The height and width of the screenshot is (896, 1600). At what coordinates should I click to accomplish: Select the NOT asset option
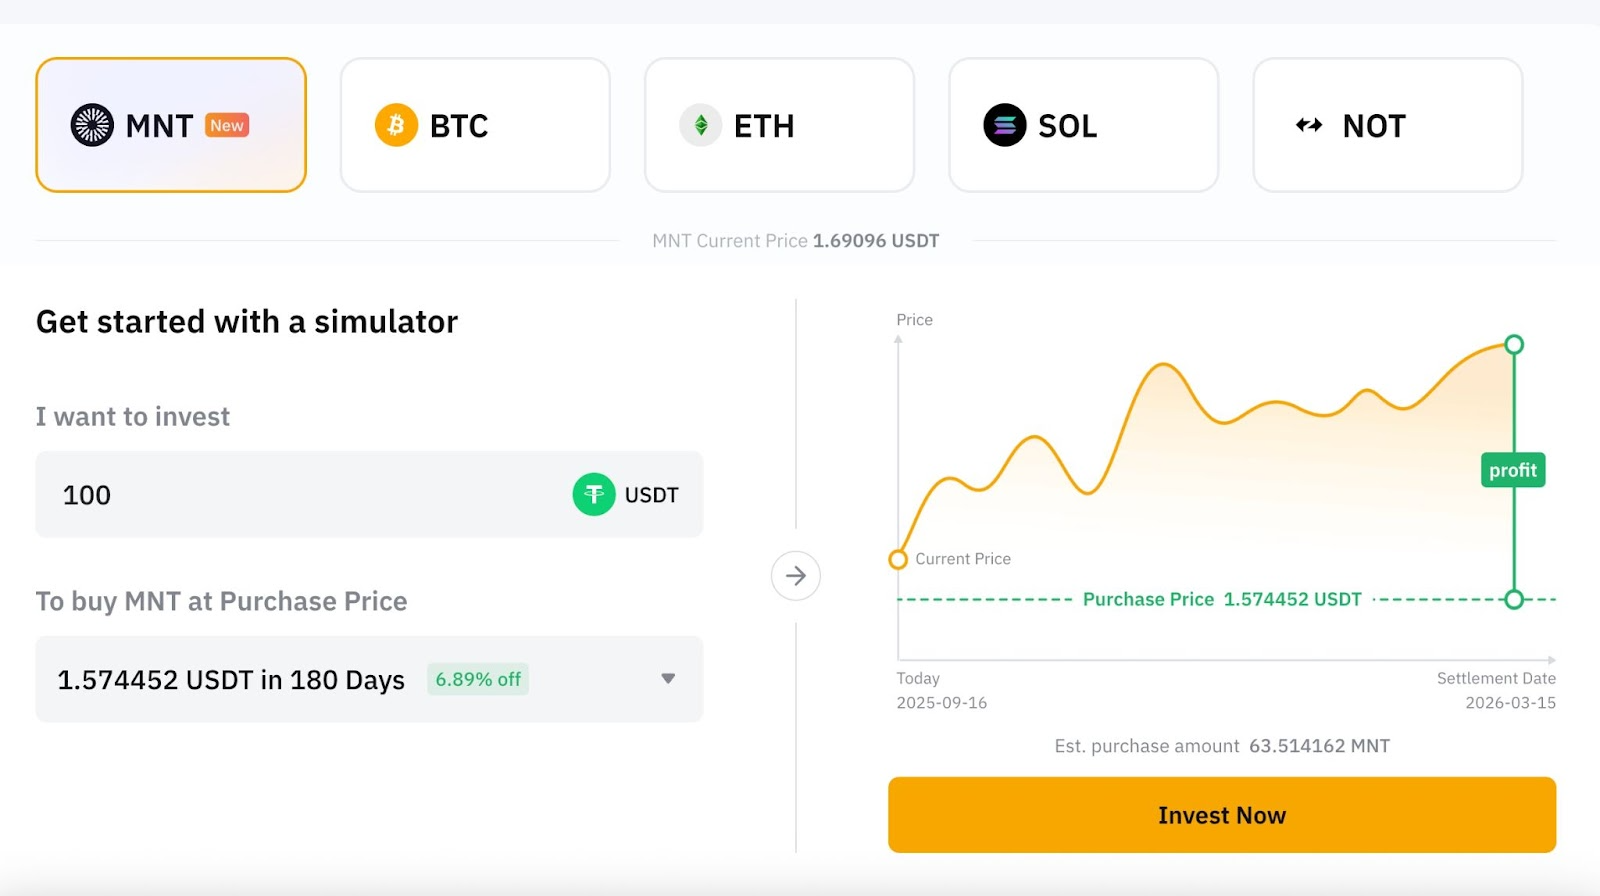pyautogui.click(x=1387, y=124)
